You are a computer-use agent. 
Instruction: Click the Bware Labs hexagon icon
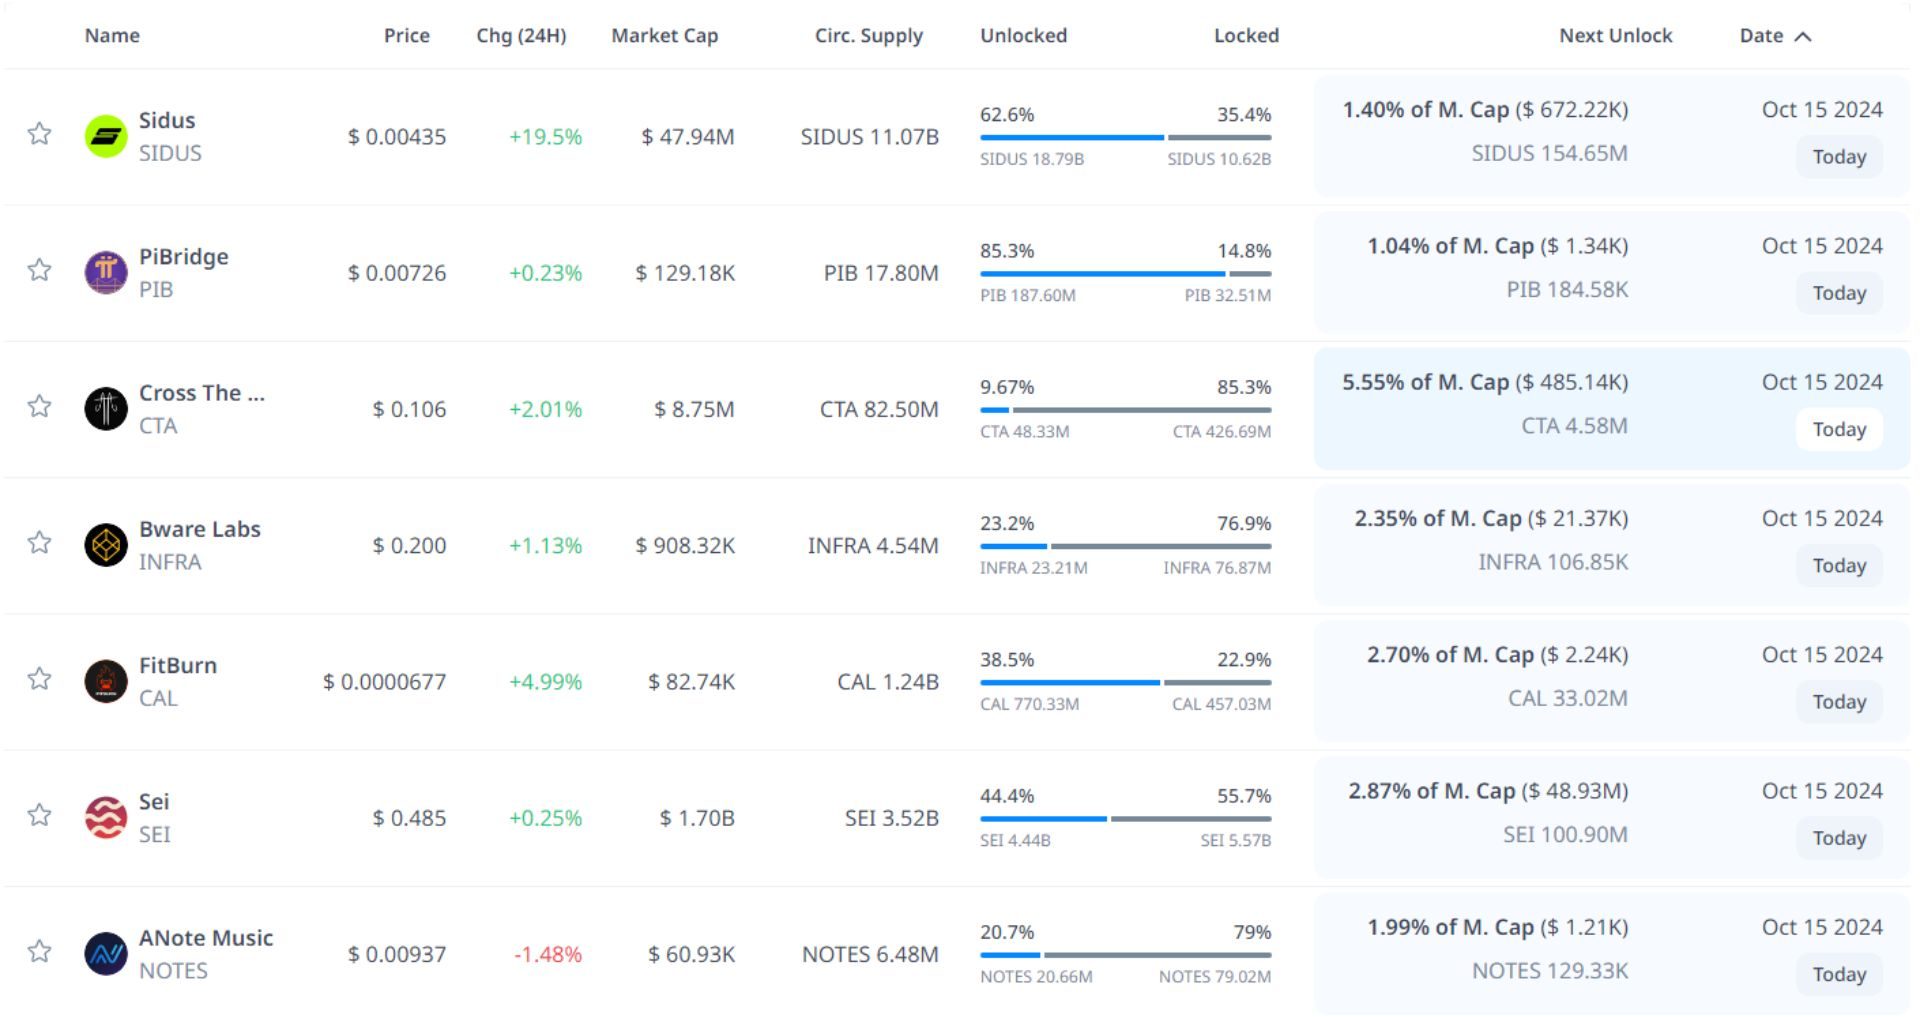(x=106, y=545)
